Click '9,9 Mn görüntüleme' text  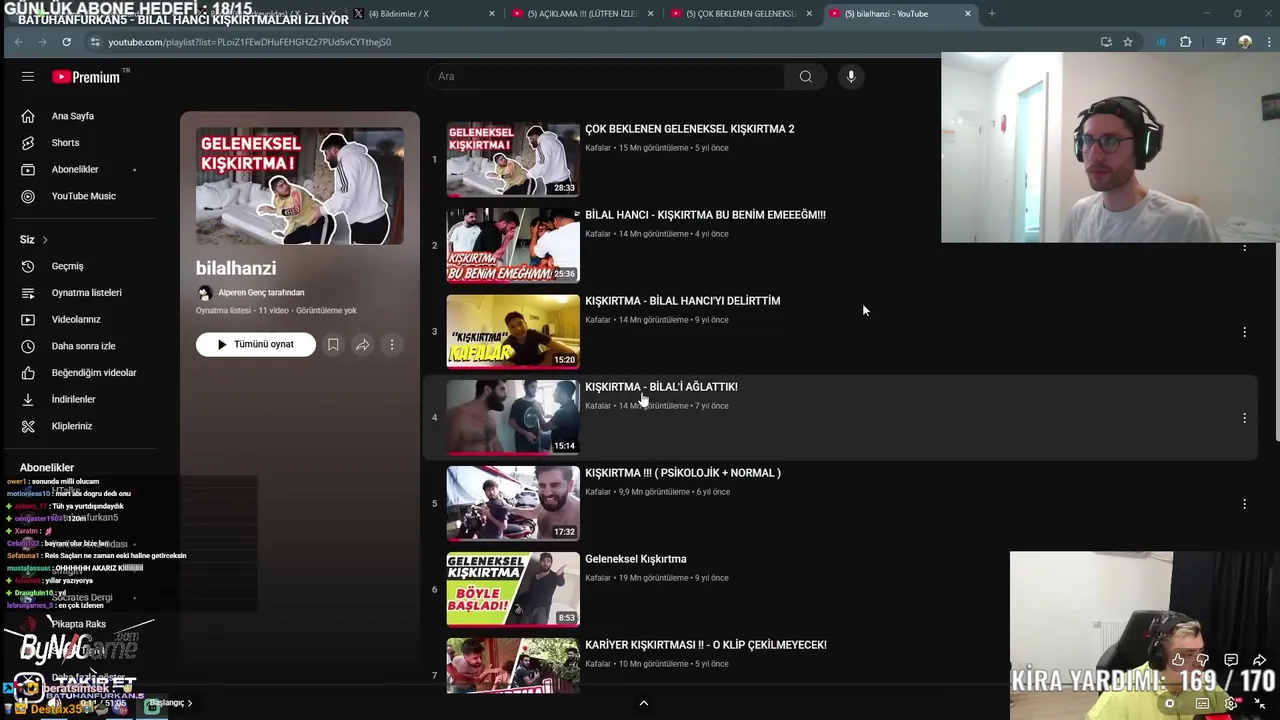coord(654,492)
